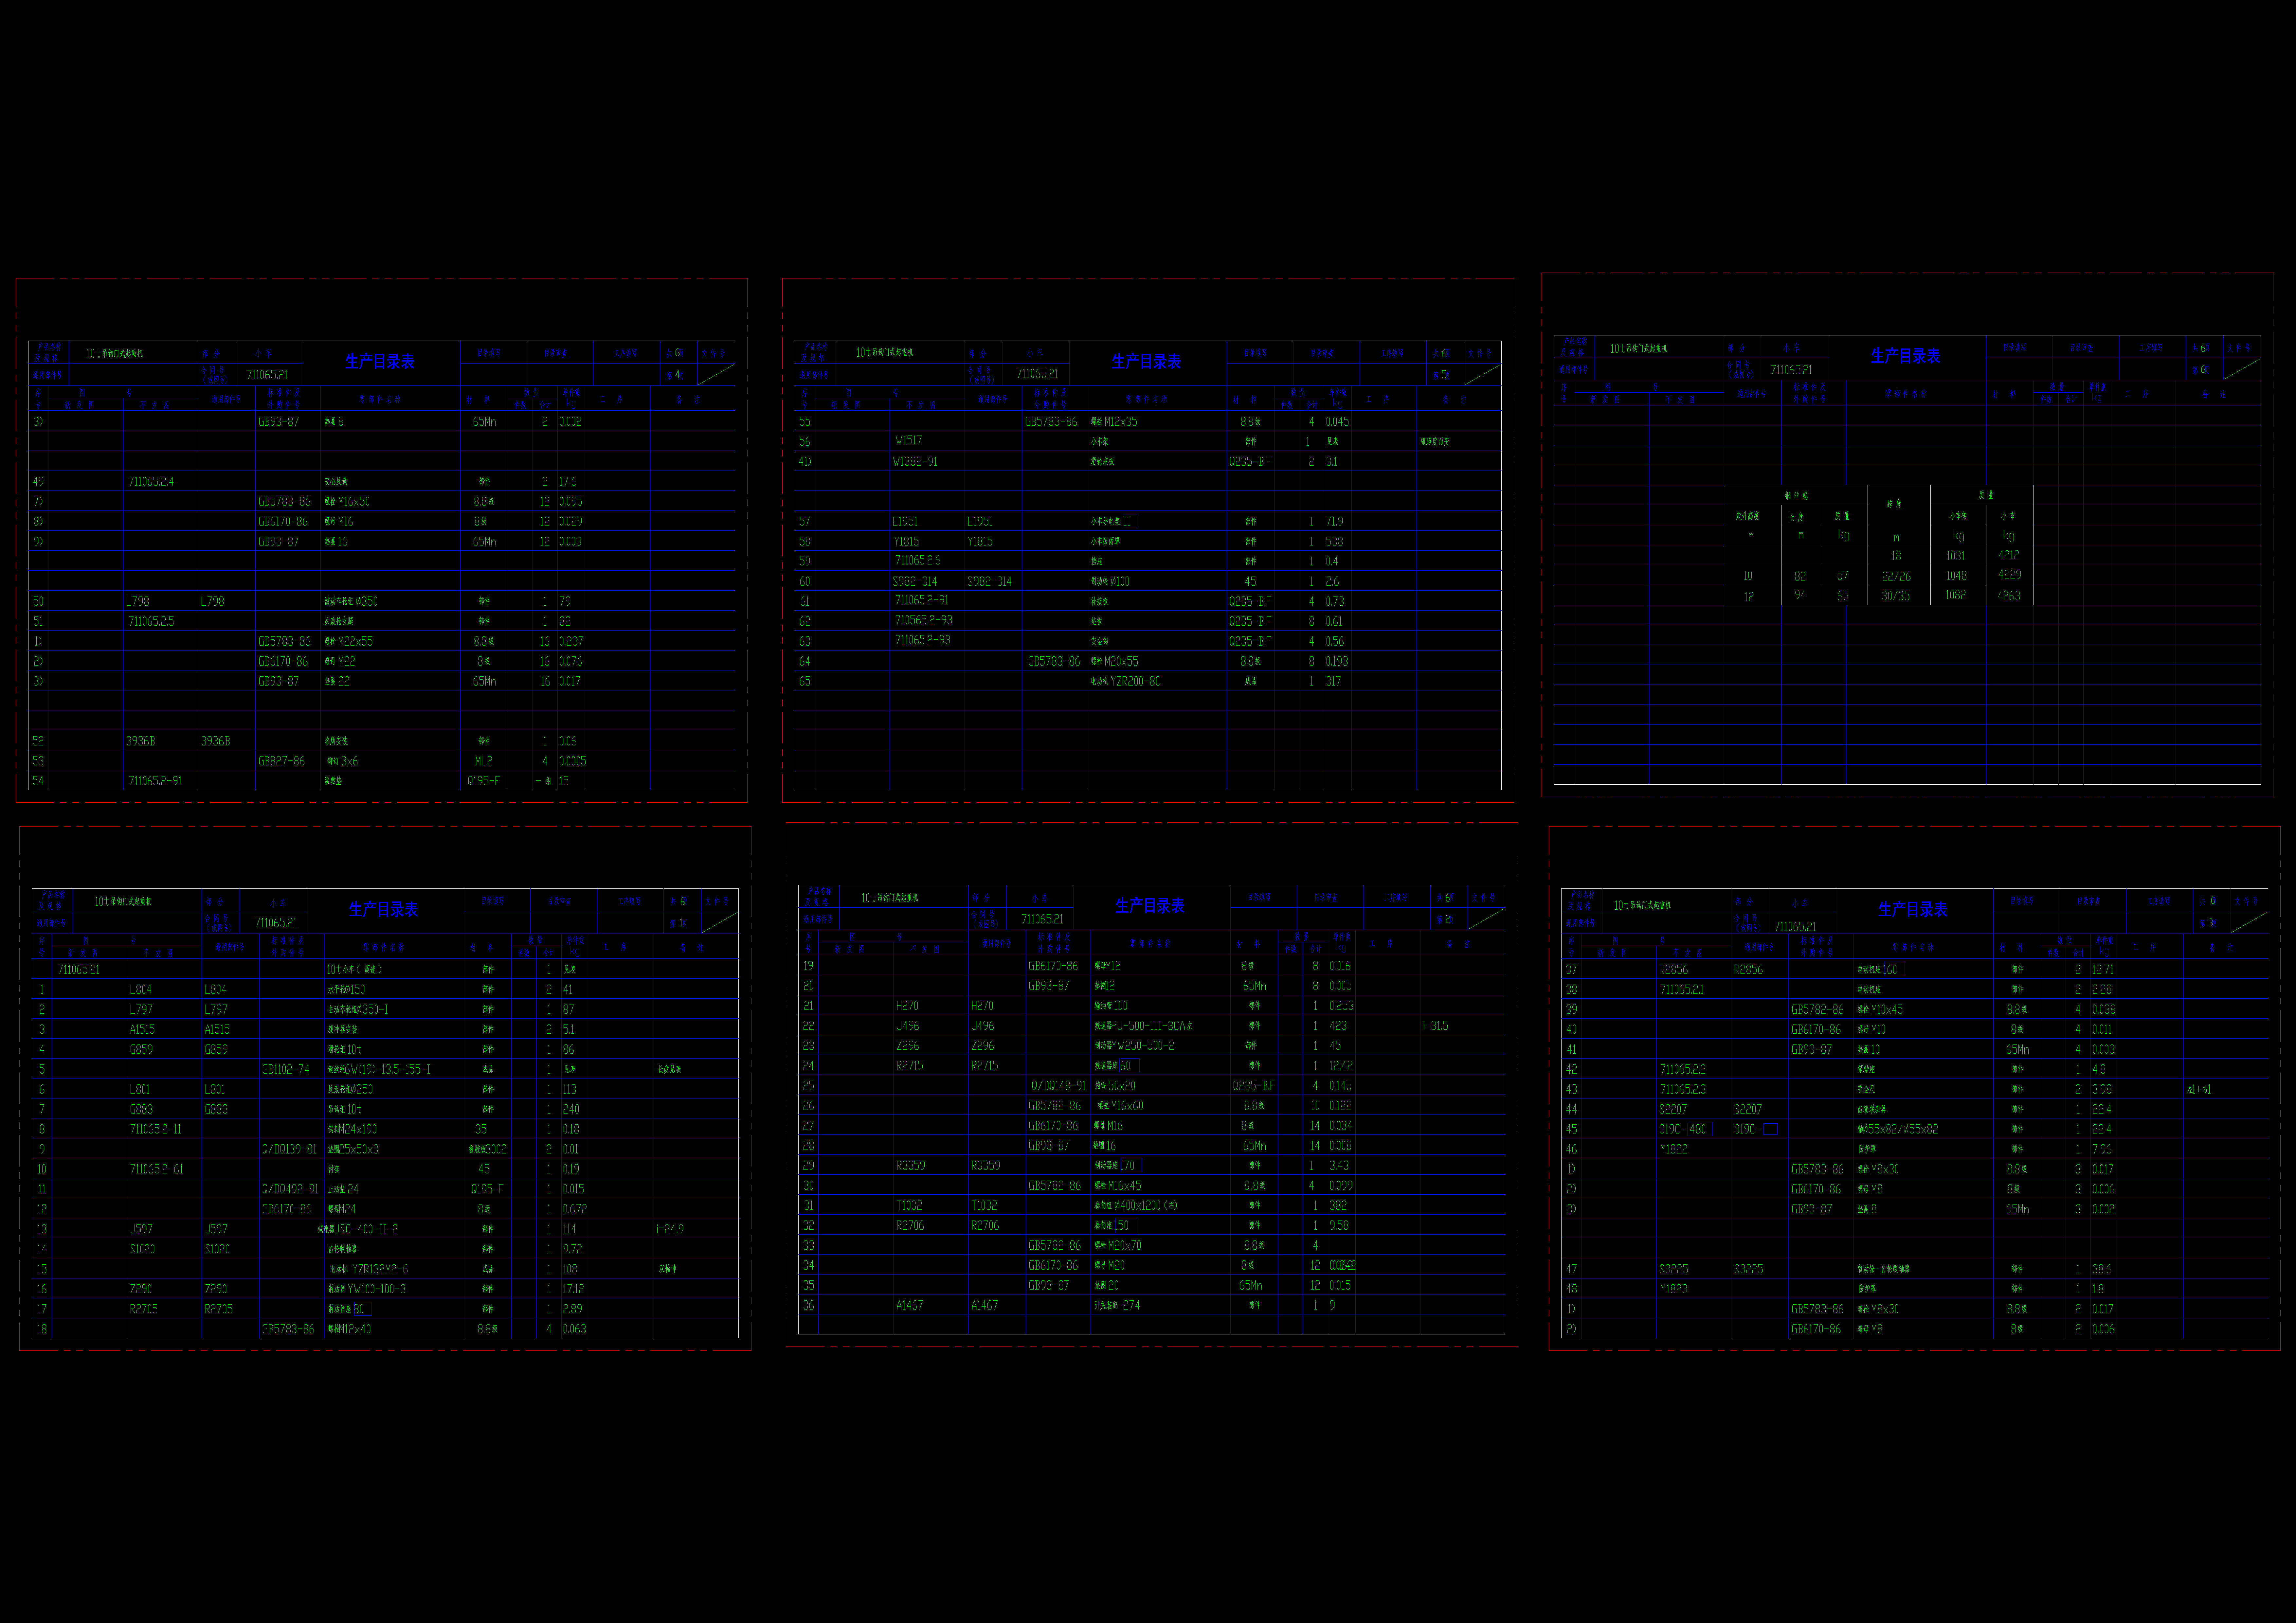Click drawing number 711065.2-61
The image size is (2296, 1623).
157,1169
